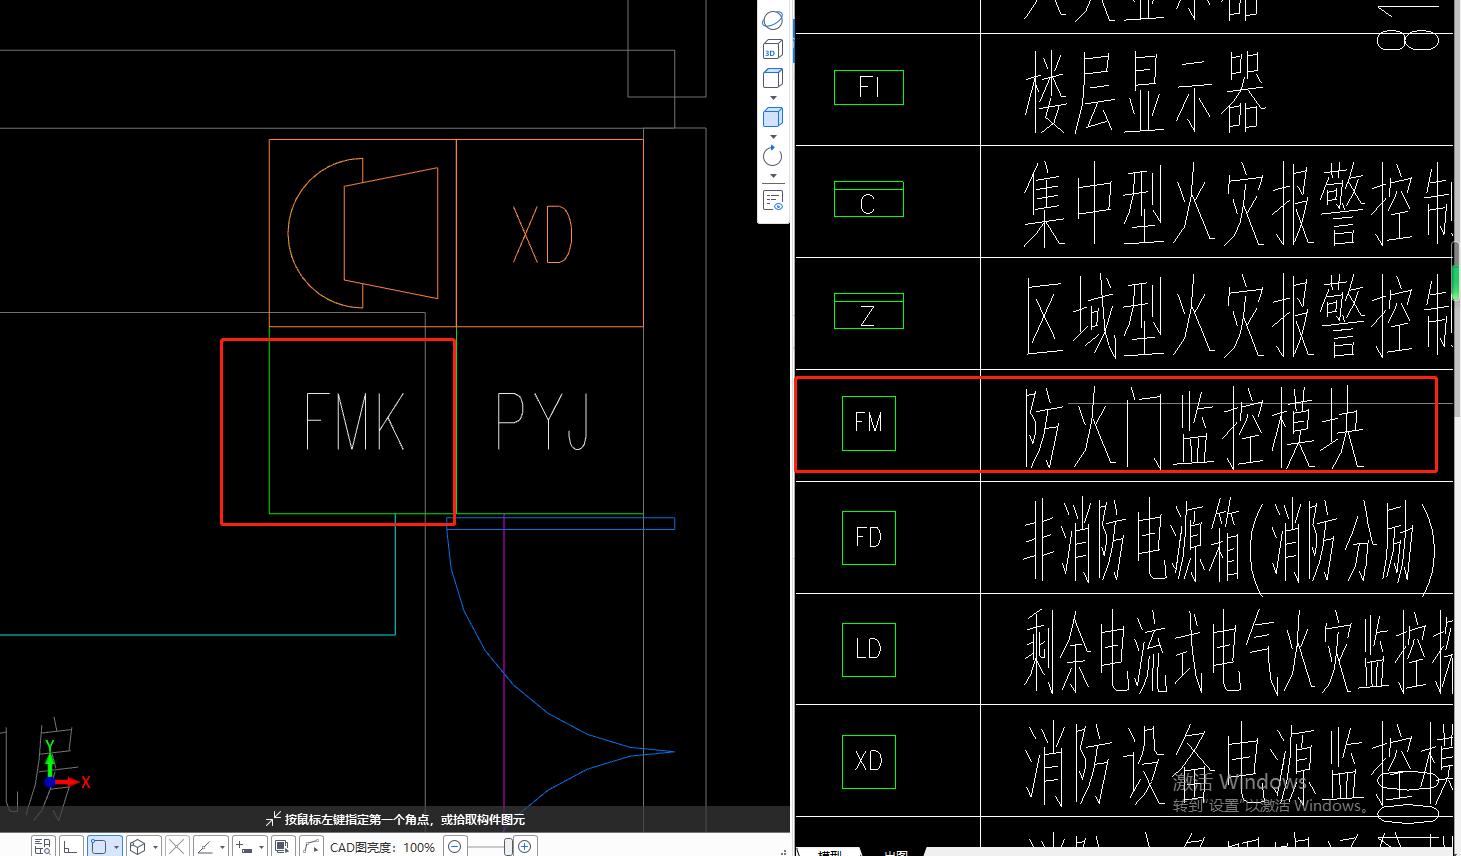
Task: Click the FI legend symbol box
Action: point(869,88)
